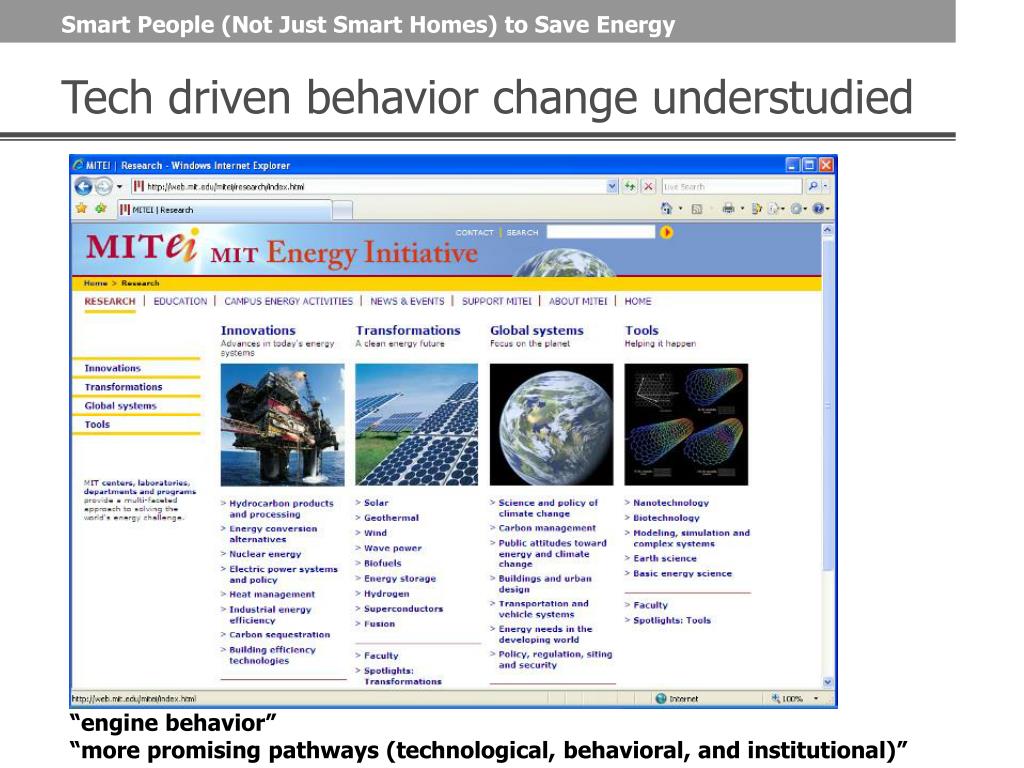Screen dimensions: 1024x768
Task: Open a new blank browser tab
Action: click(343, 210)
